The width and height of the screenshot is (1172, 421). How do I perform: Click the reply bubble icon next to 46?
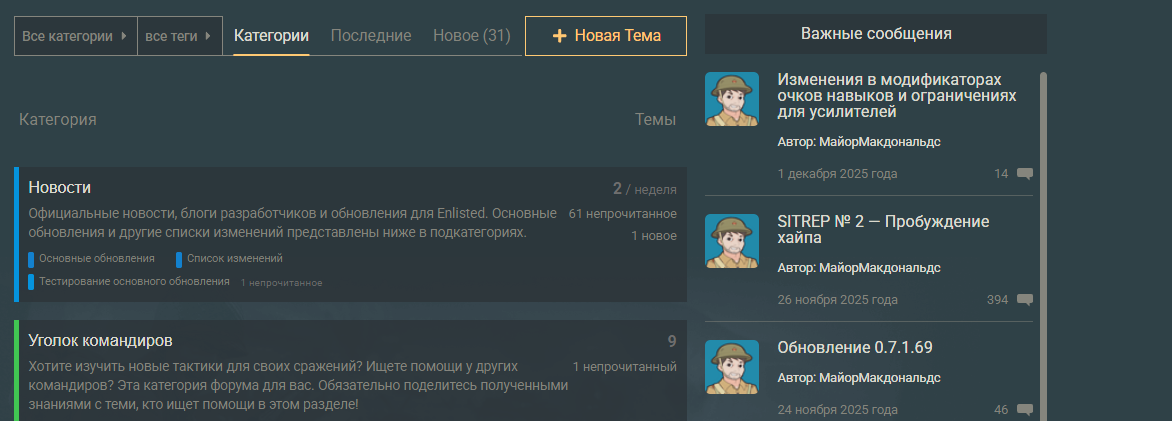coord(1024,410)
